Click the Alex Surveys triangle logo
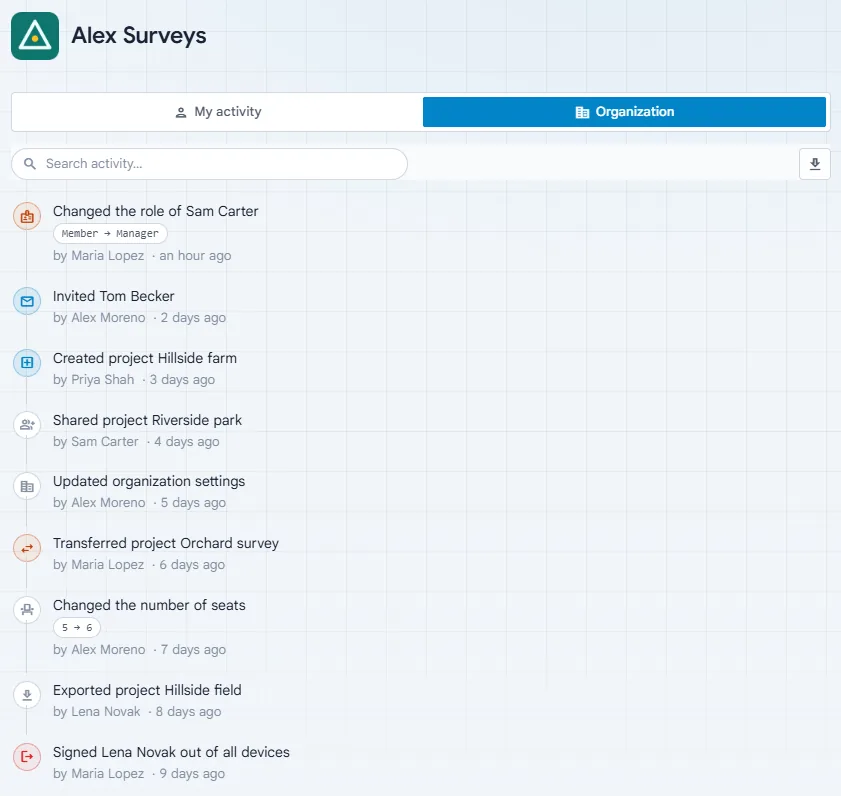 pyautogui.click(x=35, y=36)
